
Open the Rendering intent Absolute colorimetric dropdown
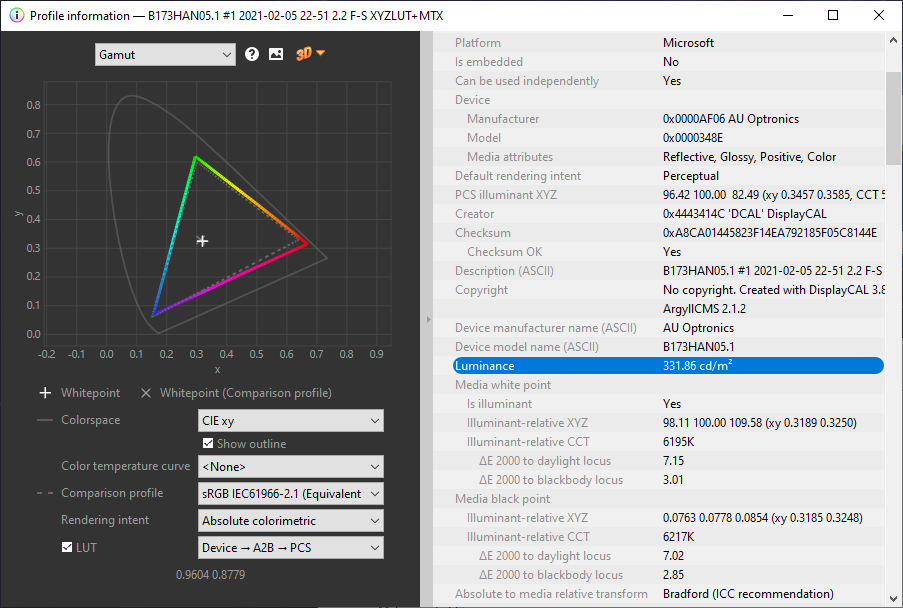(291, 521)
